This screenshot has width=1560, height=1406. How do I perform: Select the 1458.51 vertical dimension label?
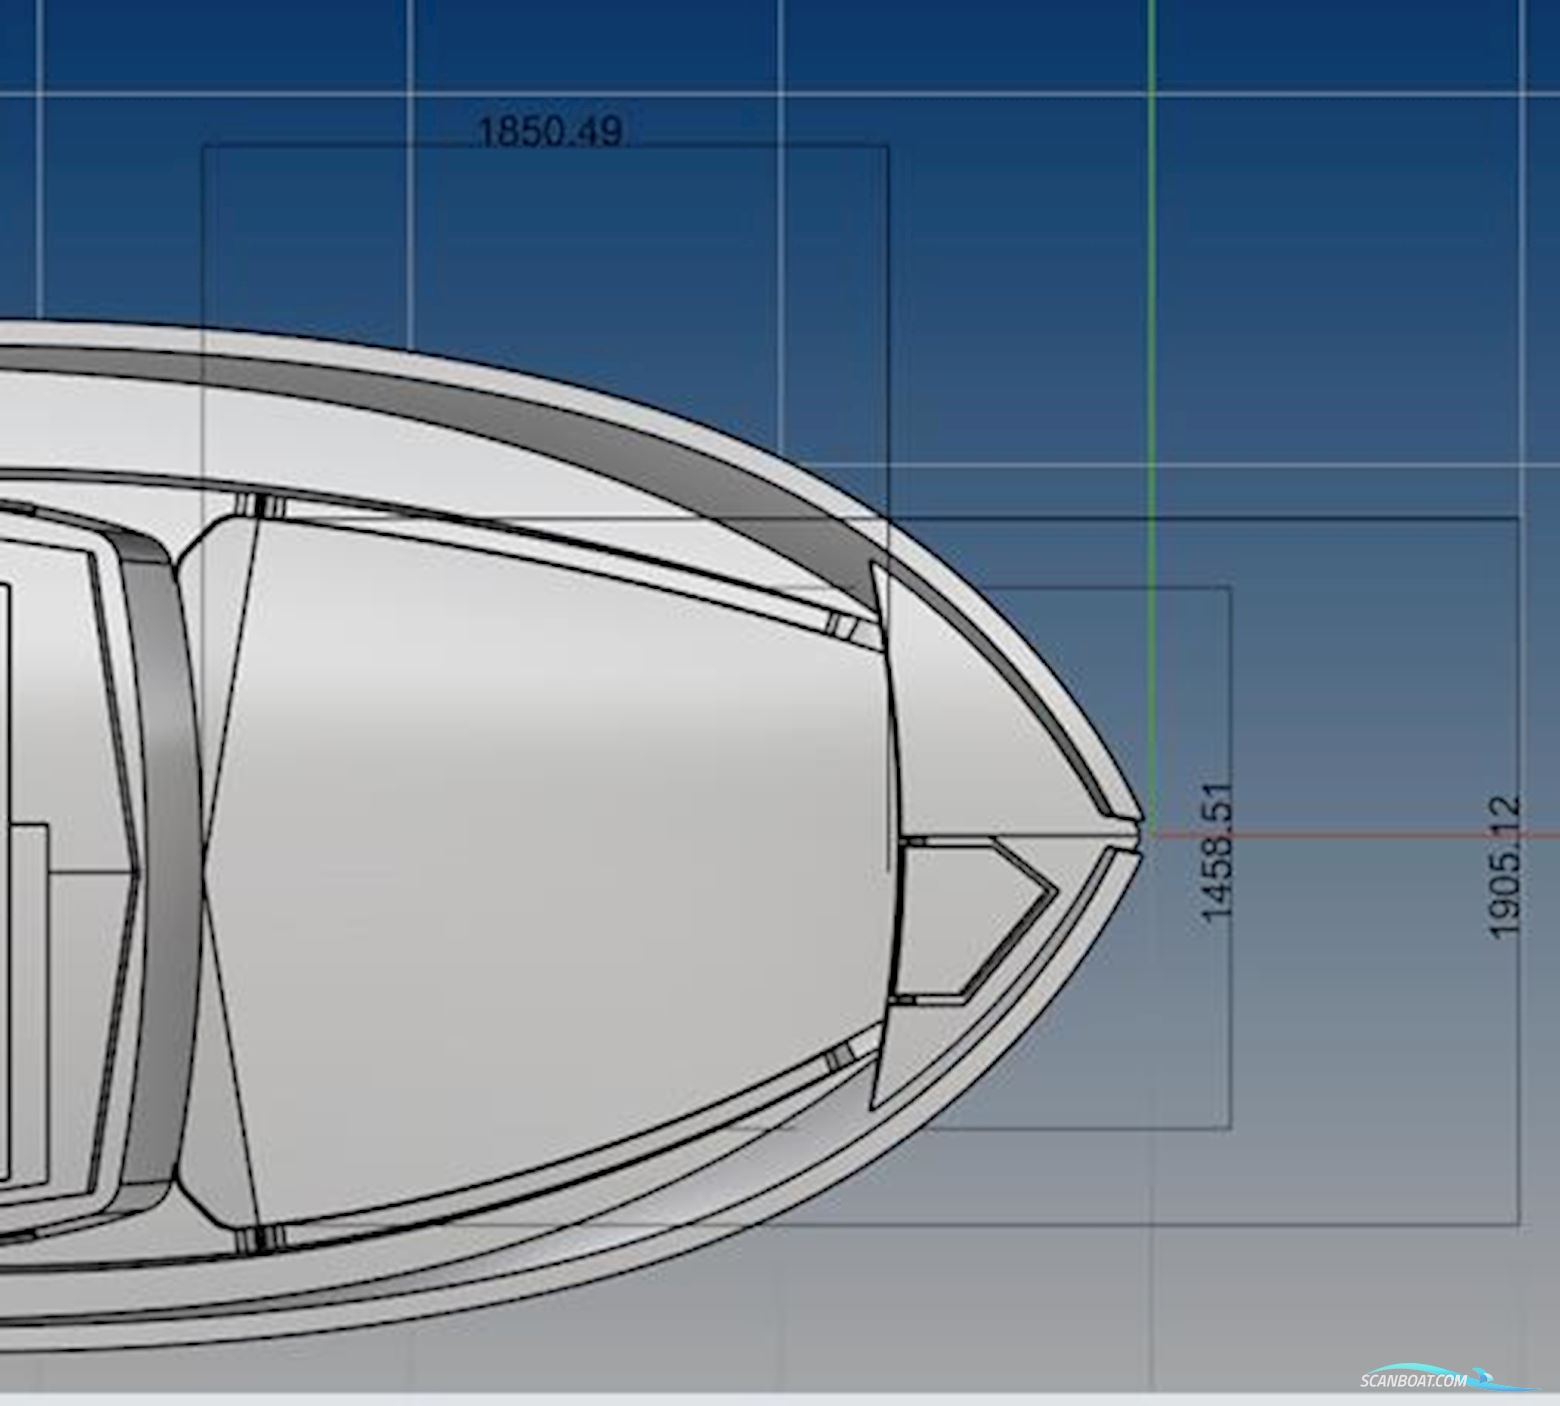[1216, 853]
